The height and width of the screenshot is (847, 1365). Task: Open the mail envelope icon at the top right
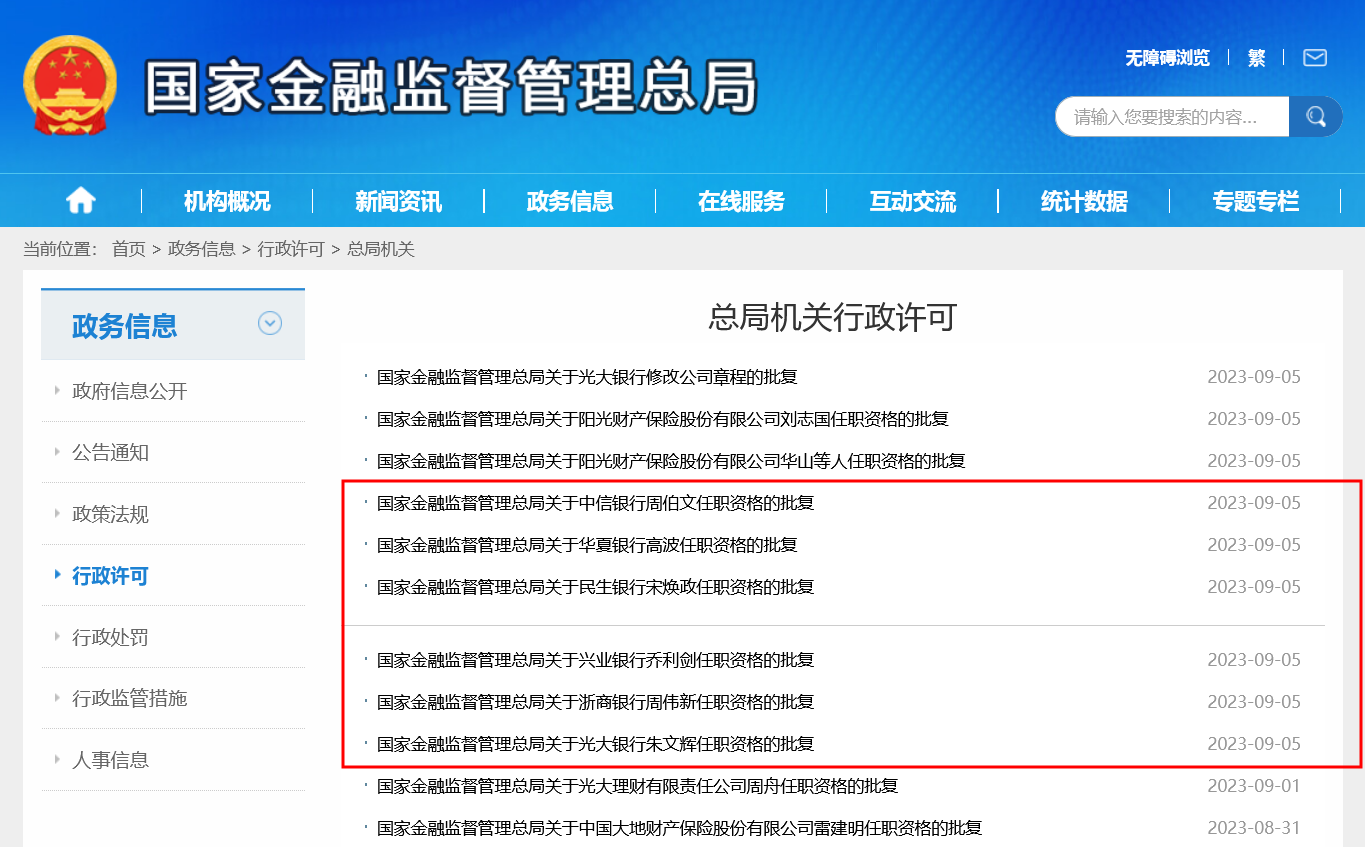point(1315,58)
